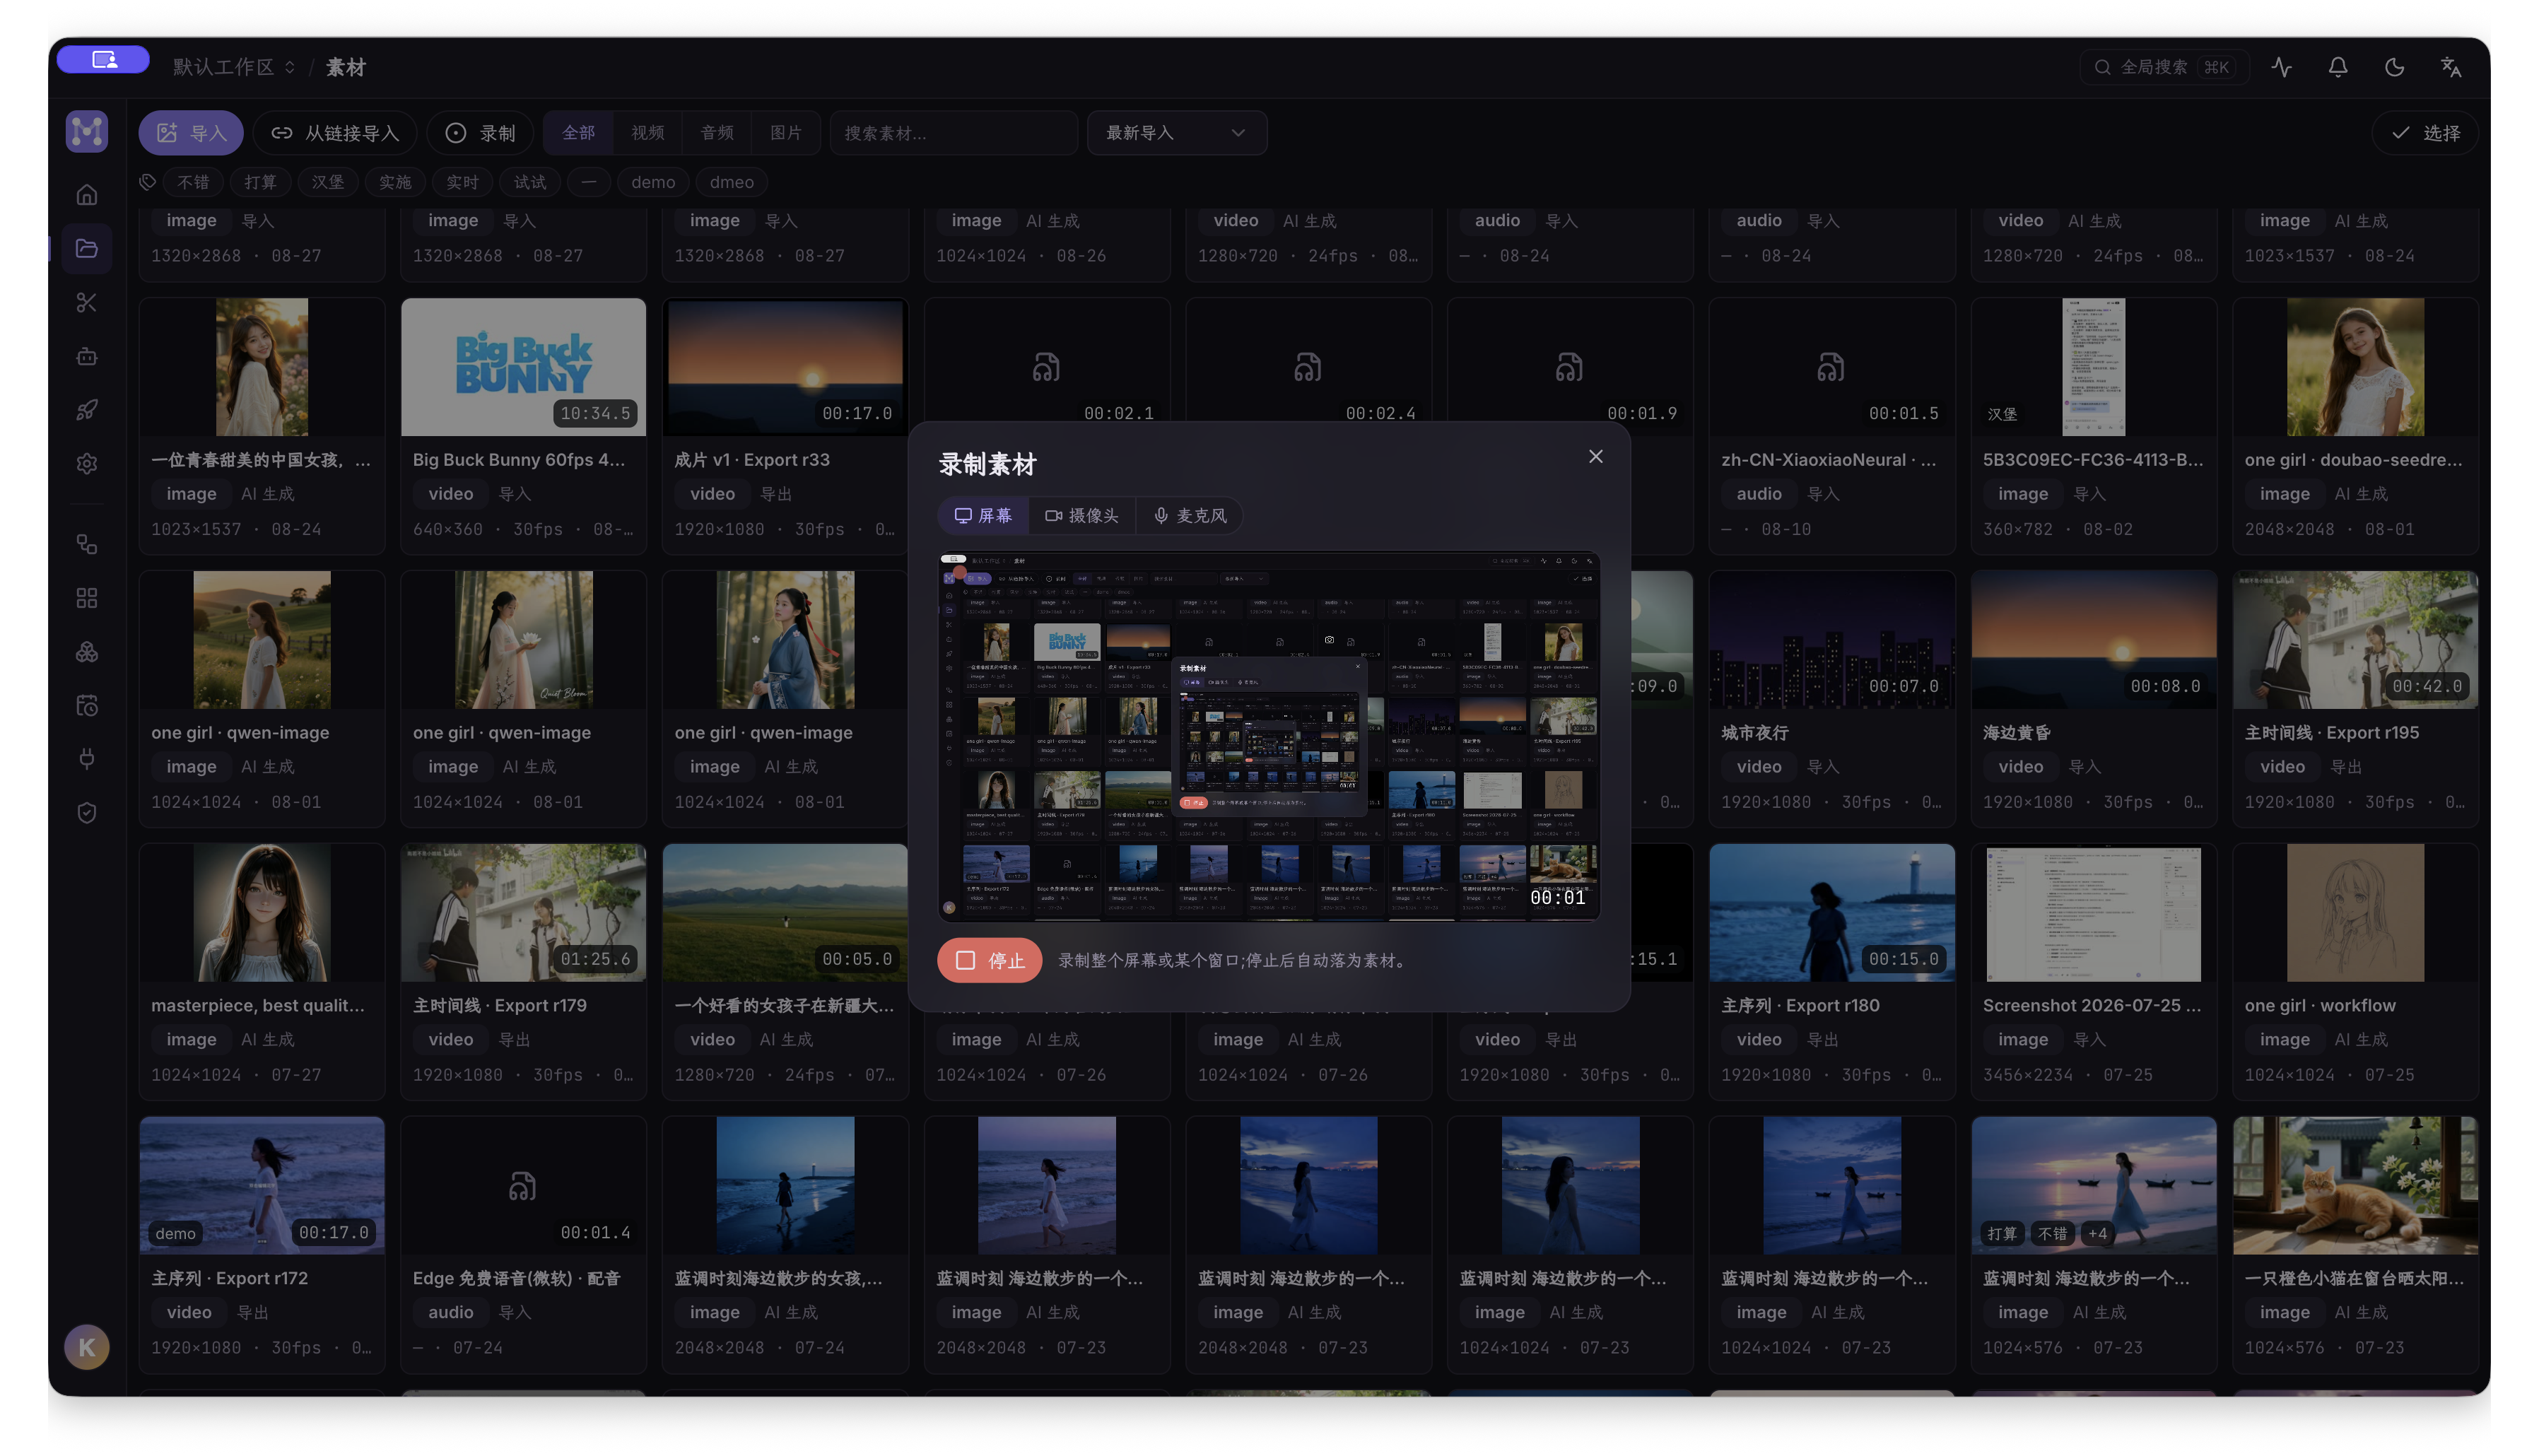Toggle the demo tag filter chip
This screenshot has width=2539, height=1456.
(653, 182)
